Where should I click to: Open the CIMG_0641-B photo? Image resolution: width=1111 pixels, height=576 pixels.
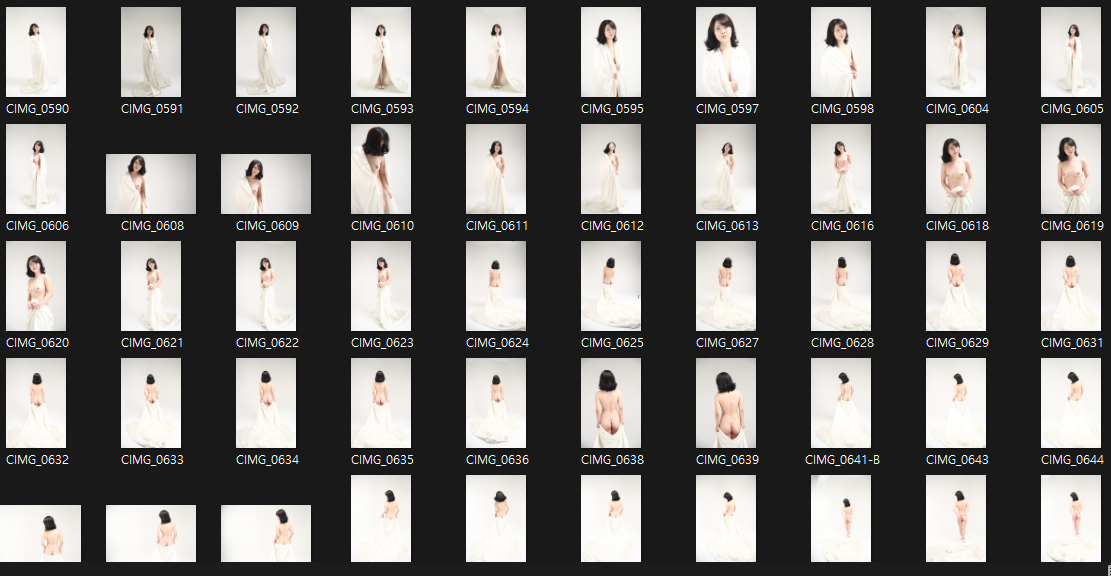841,403
